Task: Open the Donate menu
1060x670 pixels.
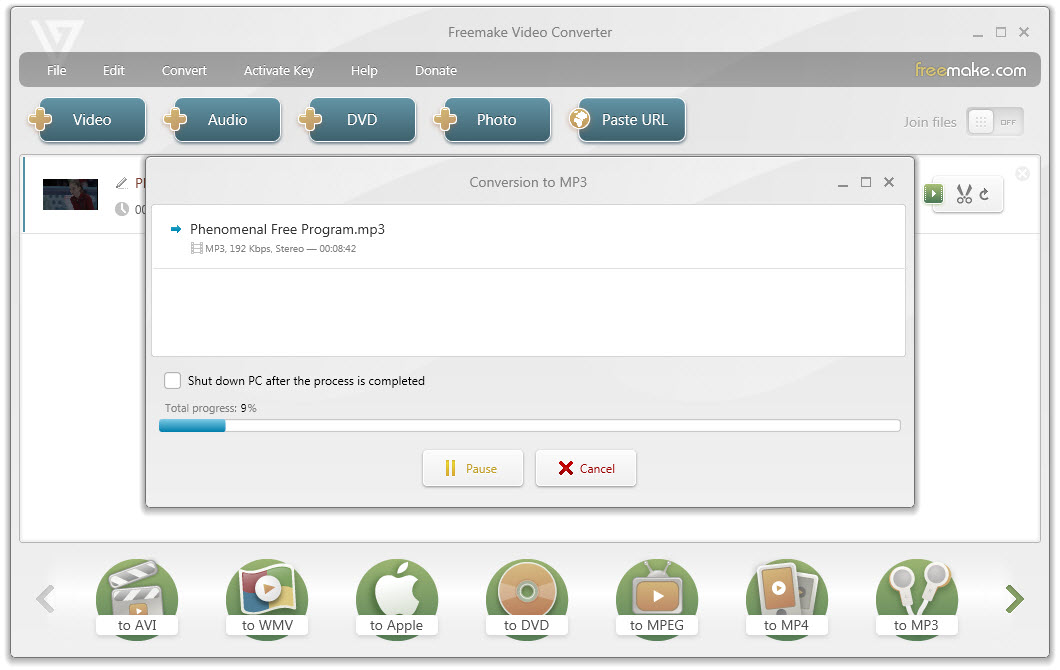Action: [x=436, y=70]
